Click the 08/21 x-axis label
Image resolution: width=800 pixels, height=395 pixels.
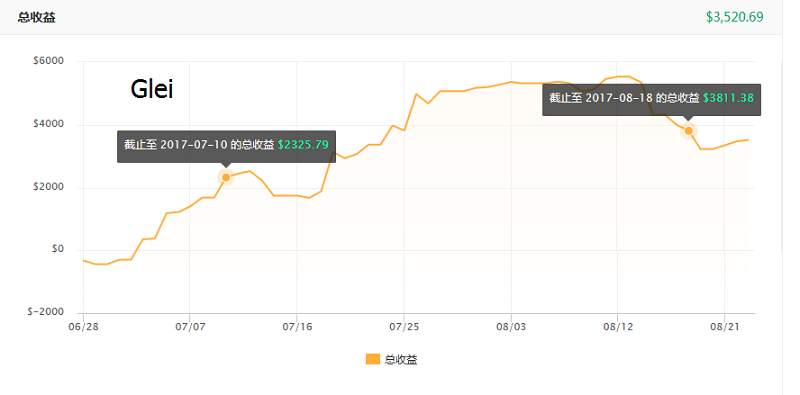tap(724, 326)
